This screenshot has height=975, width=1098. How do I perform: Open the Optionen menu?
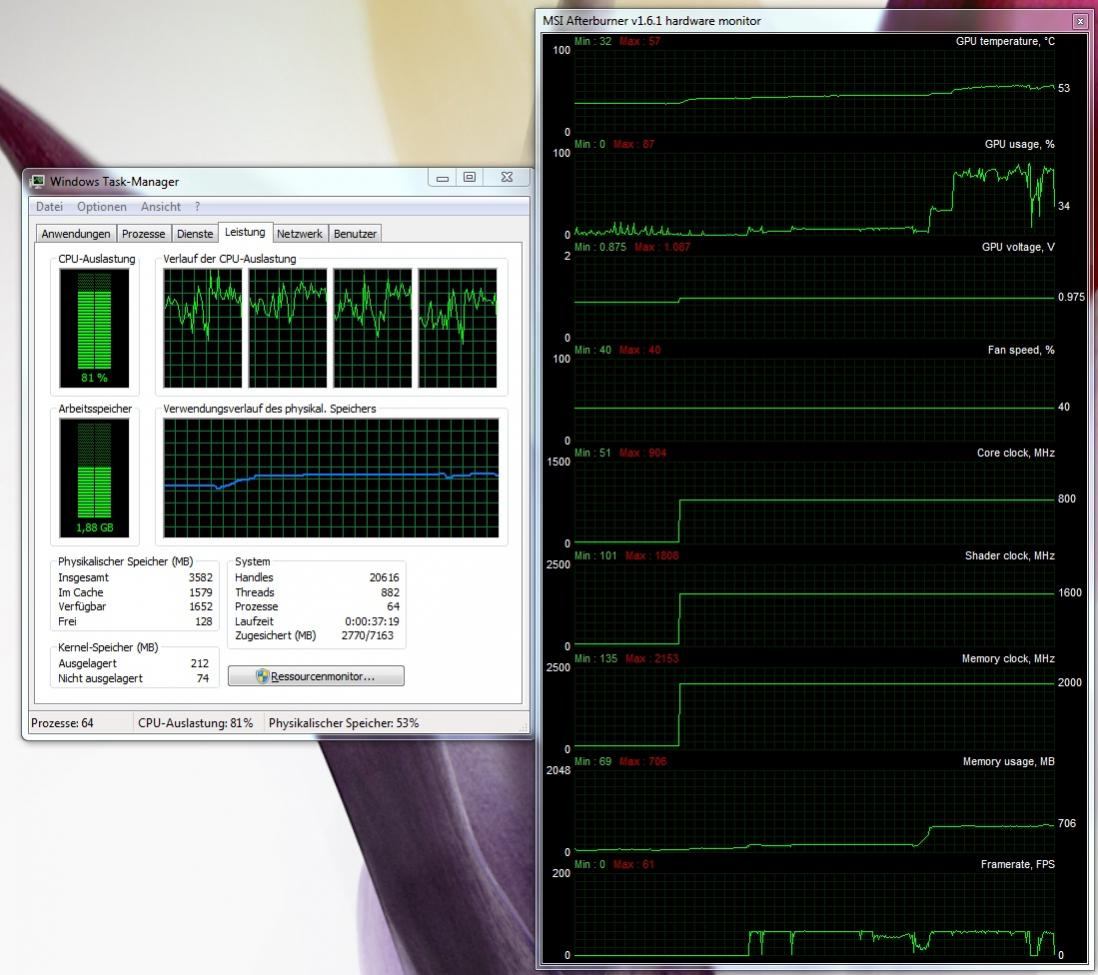point(102,207)
